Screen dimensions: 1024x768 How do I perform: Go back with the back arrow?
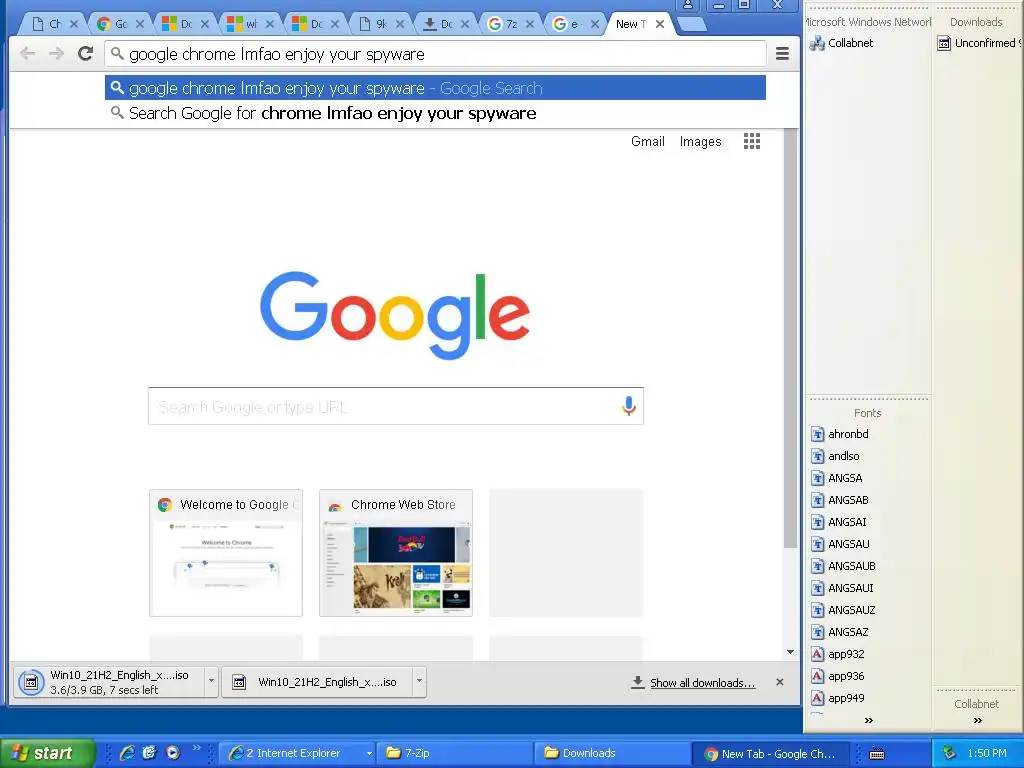click(27, 54)
